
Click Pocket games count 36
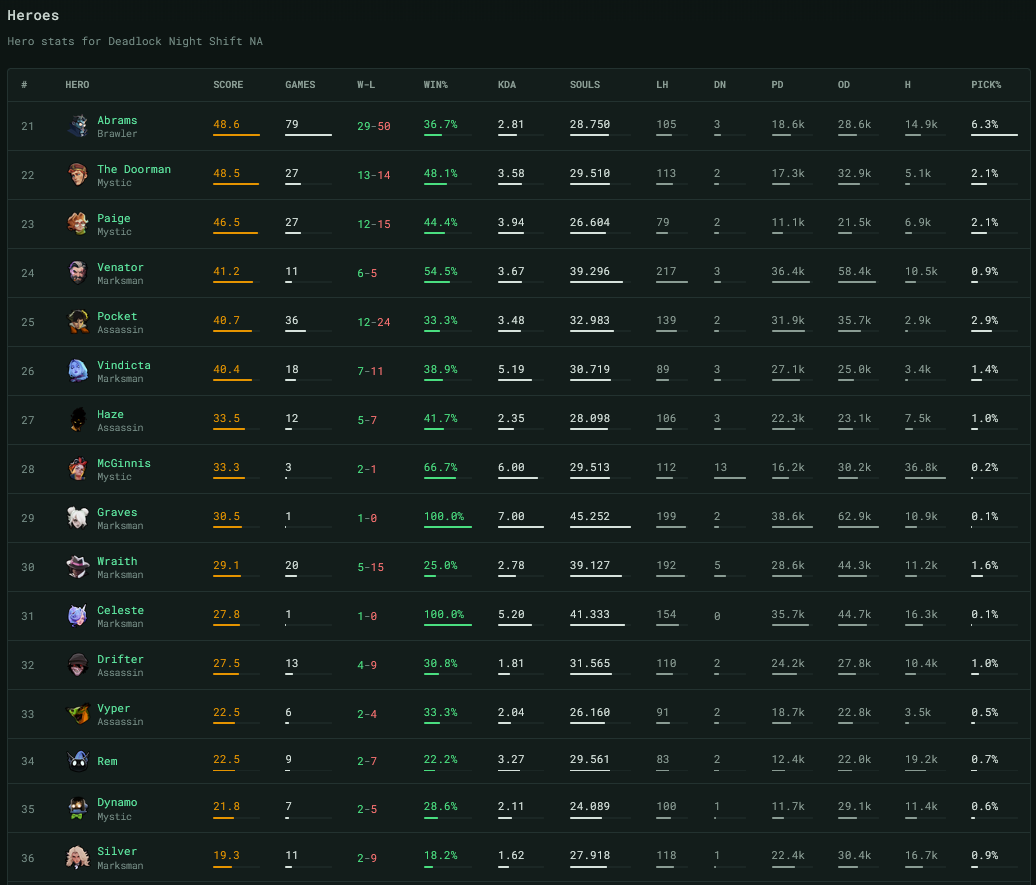(291, 320)
